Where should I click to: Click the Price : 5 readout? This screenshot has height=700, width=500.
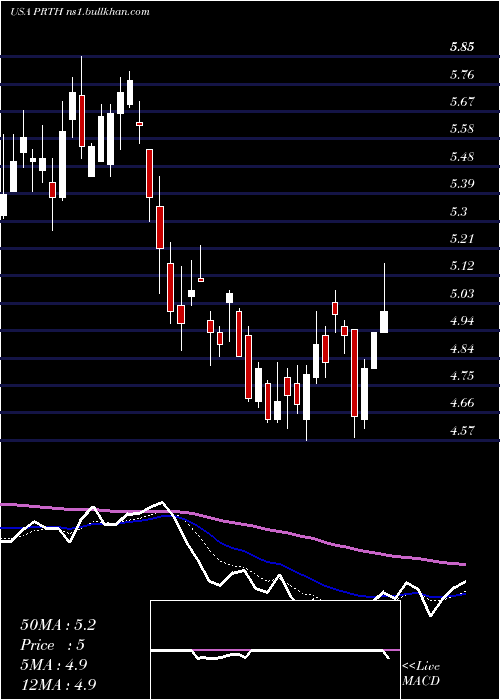[x=52, y=645]
